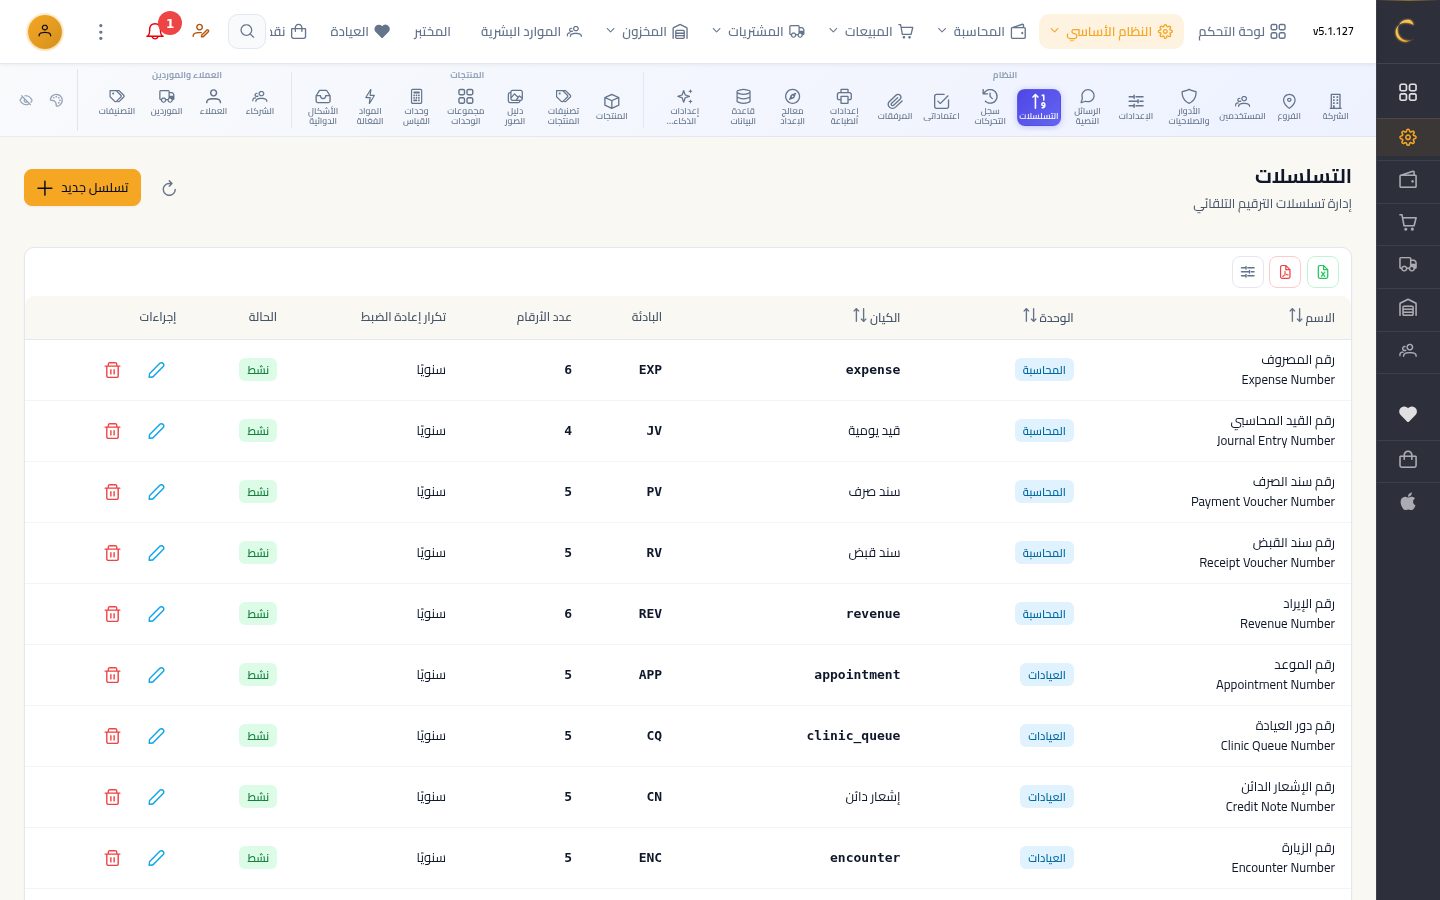The height and width of the screenshot is (900, 1440).
Task: Open Roles and Permissions shield icon
Action: 1189,107
